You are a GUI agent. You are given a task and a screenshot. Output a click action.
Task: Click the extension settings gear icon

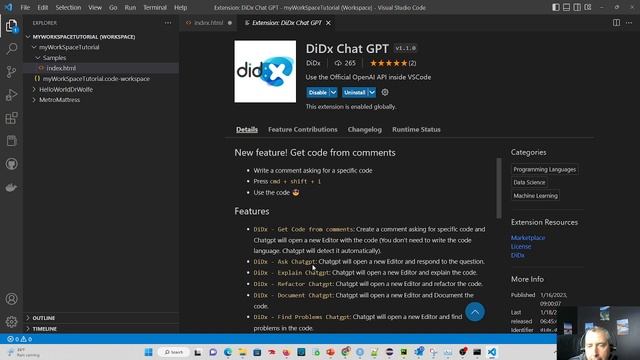(385, 92)
